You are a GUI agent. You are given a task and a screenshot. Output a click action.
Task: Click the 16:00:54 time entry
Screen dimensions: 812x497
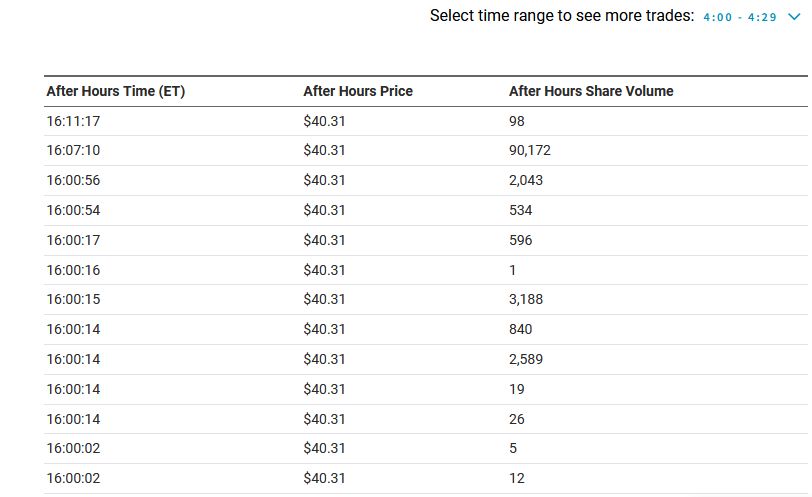[x=73, y=211]
